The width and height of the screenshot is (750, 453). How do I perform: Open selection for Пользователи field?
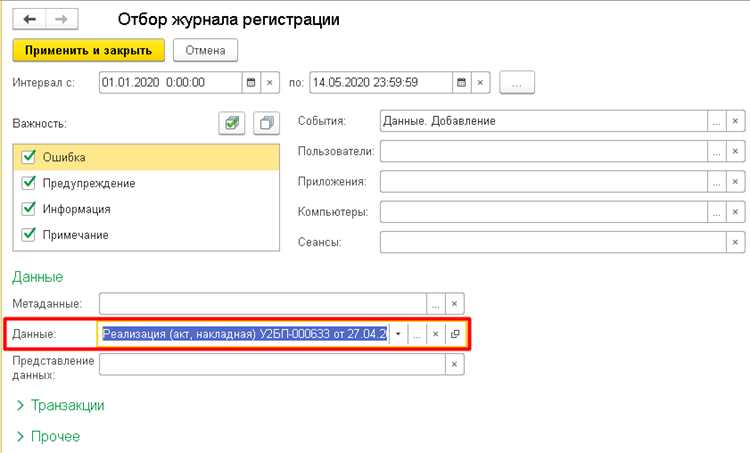tap(717, 151)
